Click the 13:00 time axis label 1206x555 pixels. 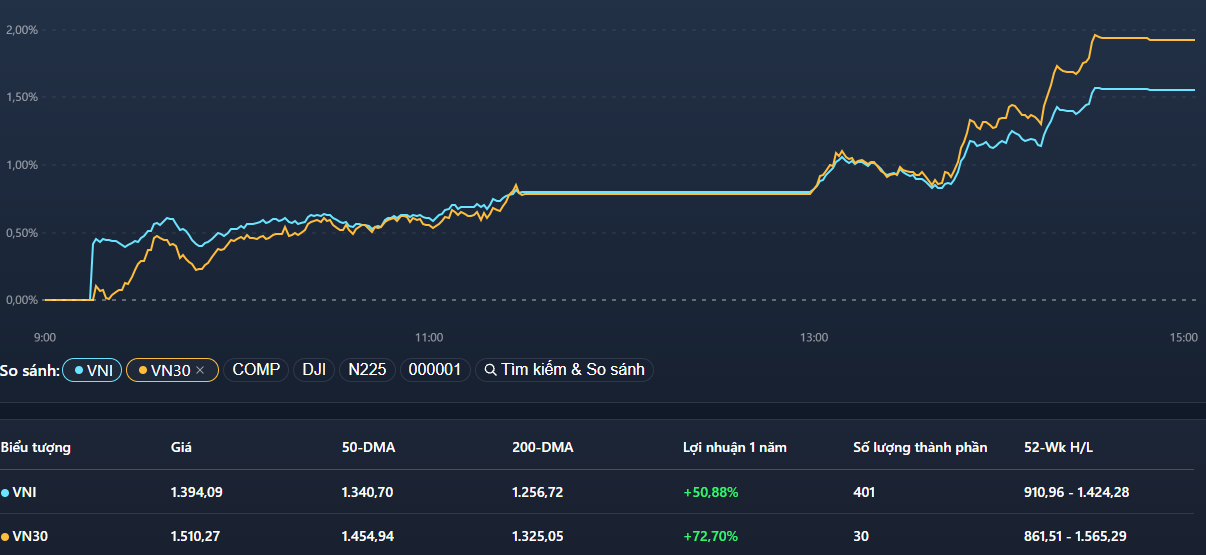click(x=814, y=338)
